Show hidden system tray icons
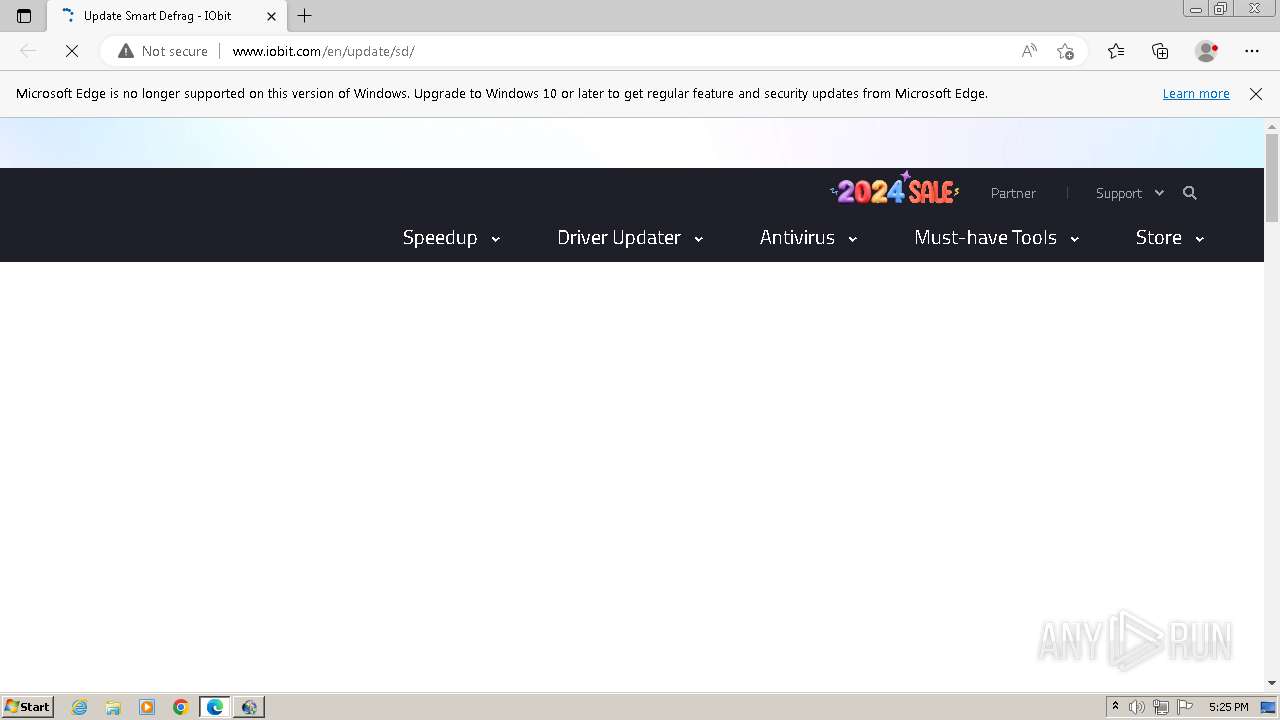Screen dimensions: 1280x720 pyautogui.click(x=1115, y=707)
